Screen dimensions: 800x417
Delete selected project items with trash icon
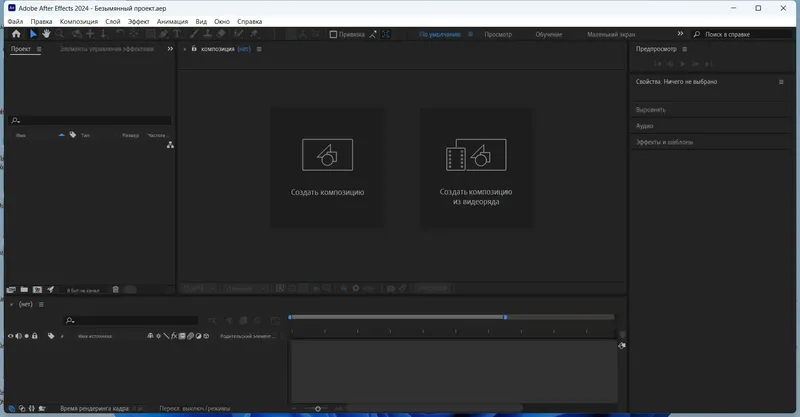click(116, 289)
